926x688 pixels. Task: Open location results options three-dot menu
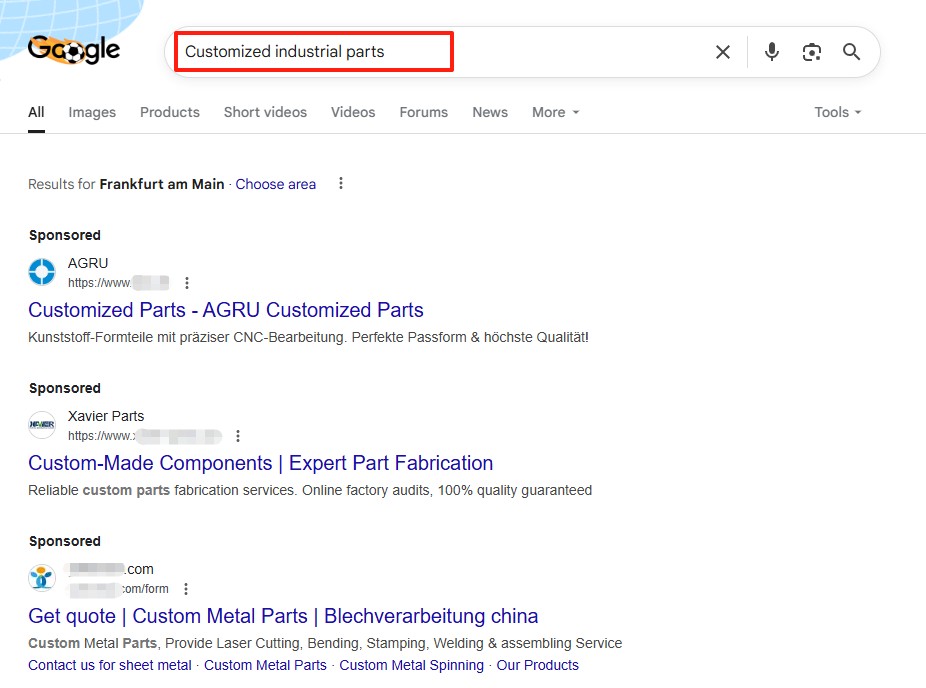341,184
